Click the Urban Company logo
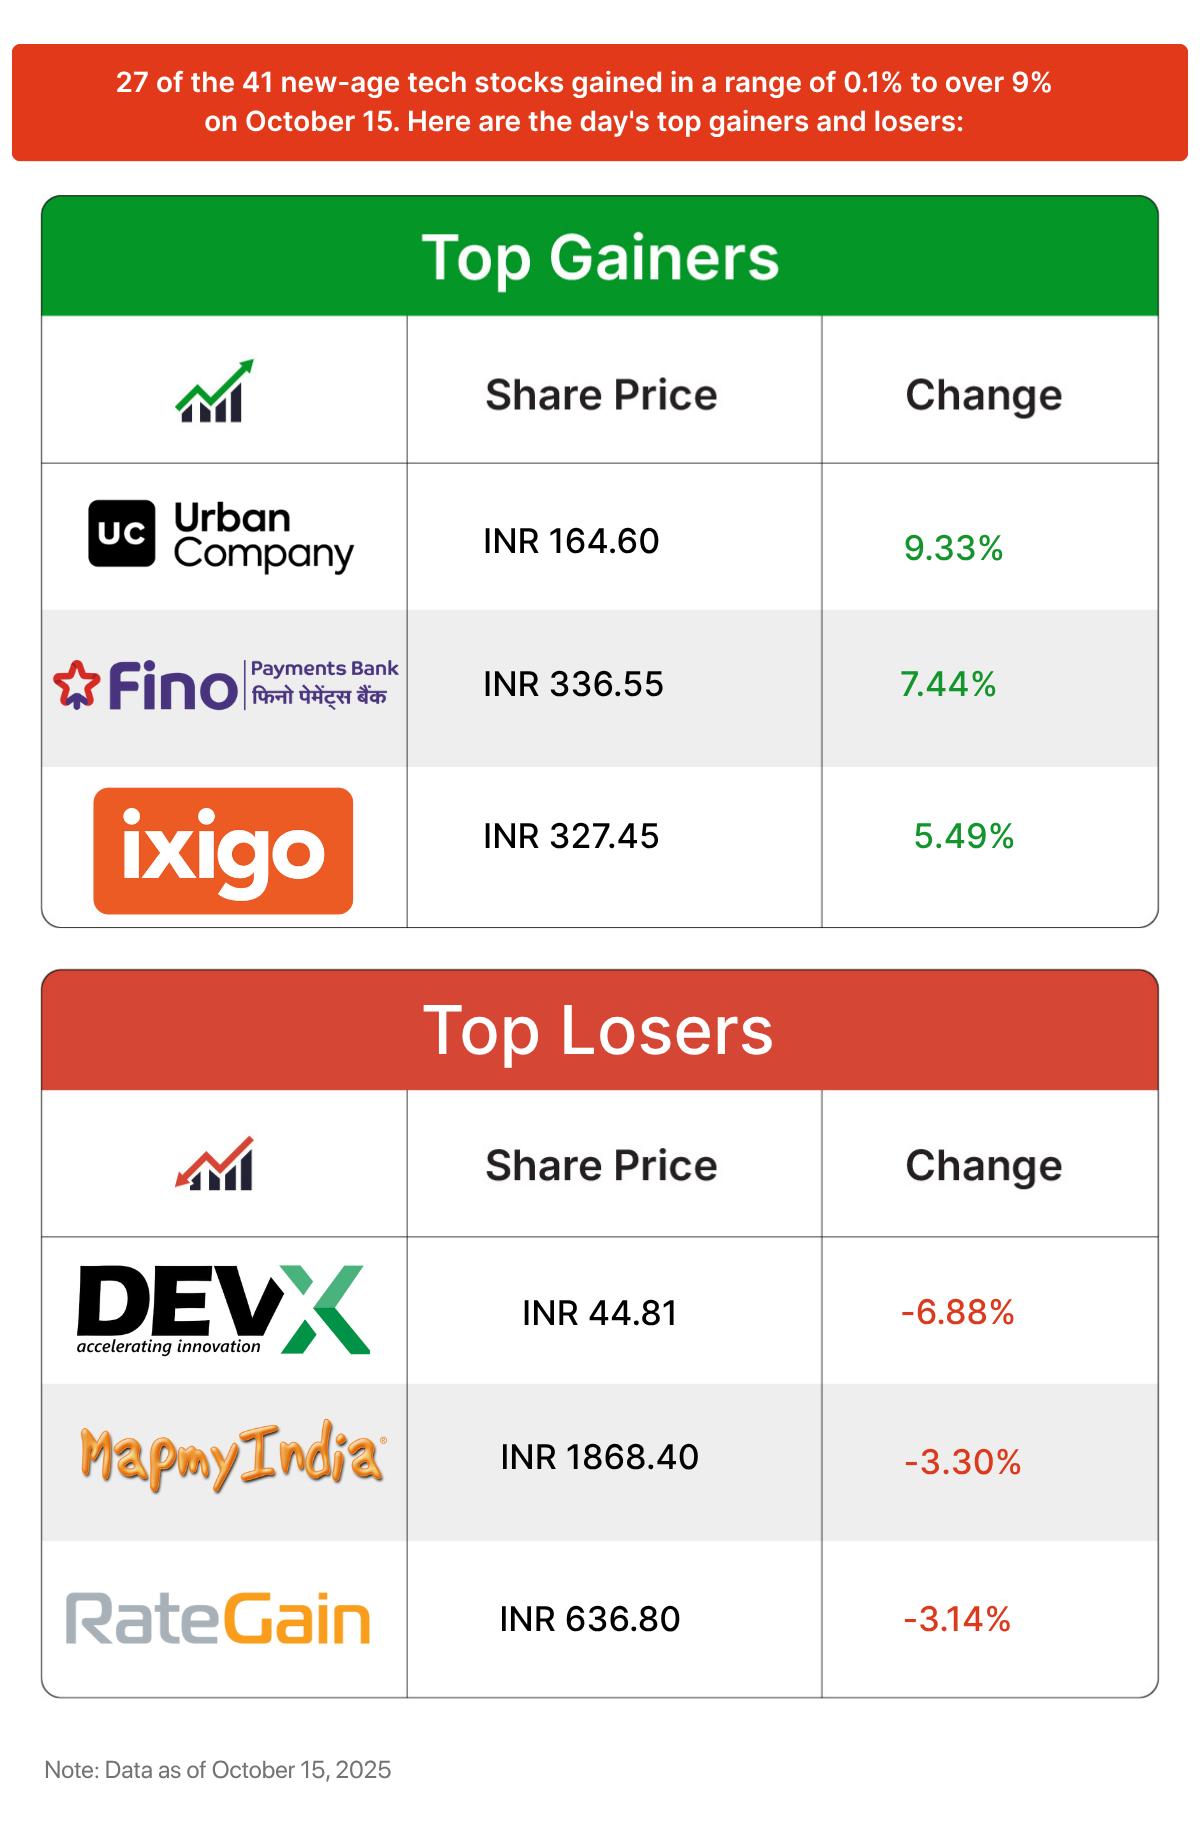 coord(221,536)
